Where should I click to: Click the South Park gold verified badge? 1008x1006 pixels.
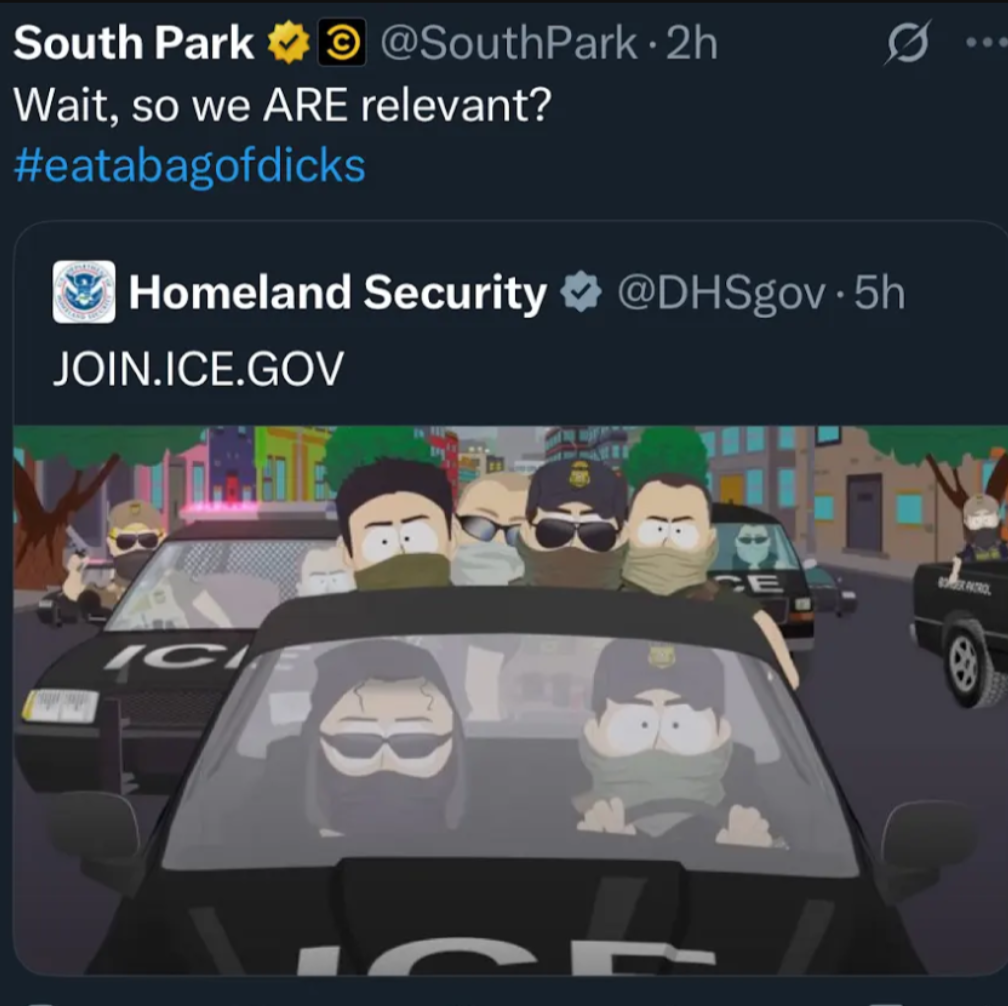289,42
